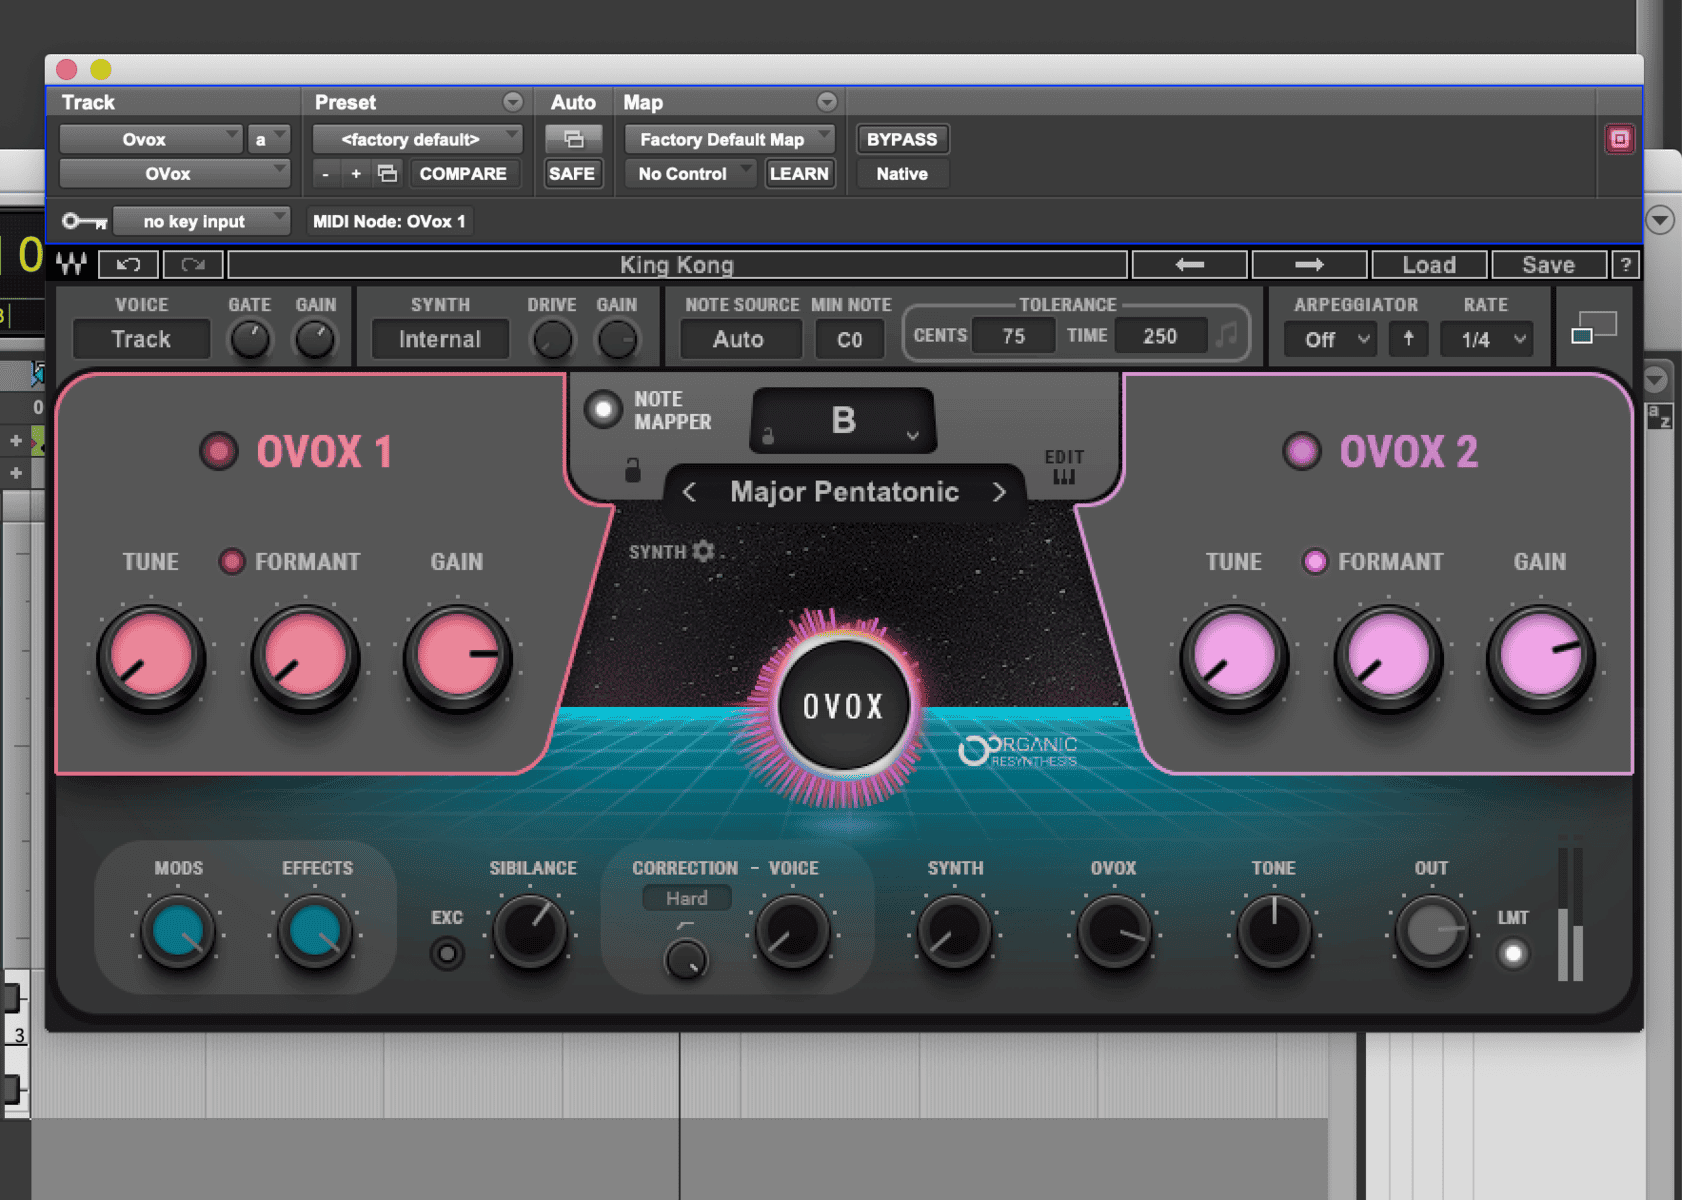
Task: Click the copy preset settings icon
Action: [x=387, y=173]
